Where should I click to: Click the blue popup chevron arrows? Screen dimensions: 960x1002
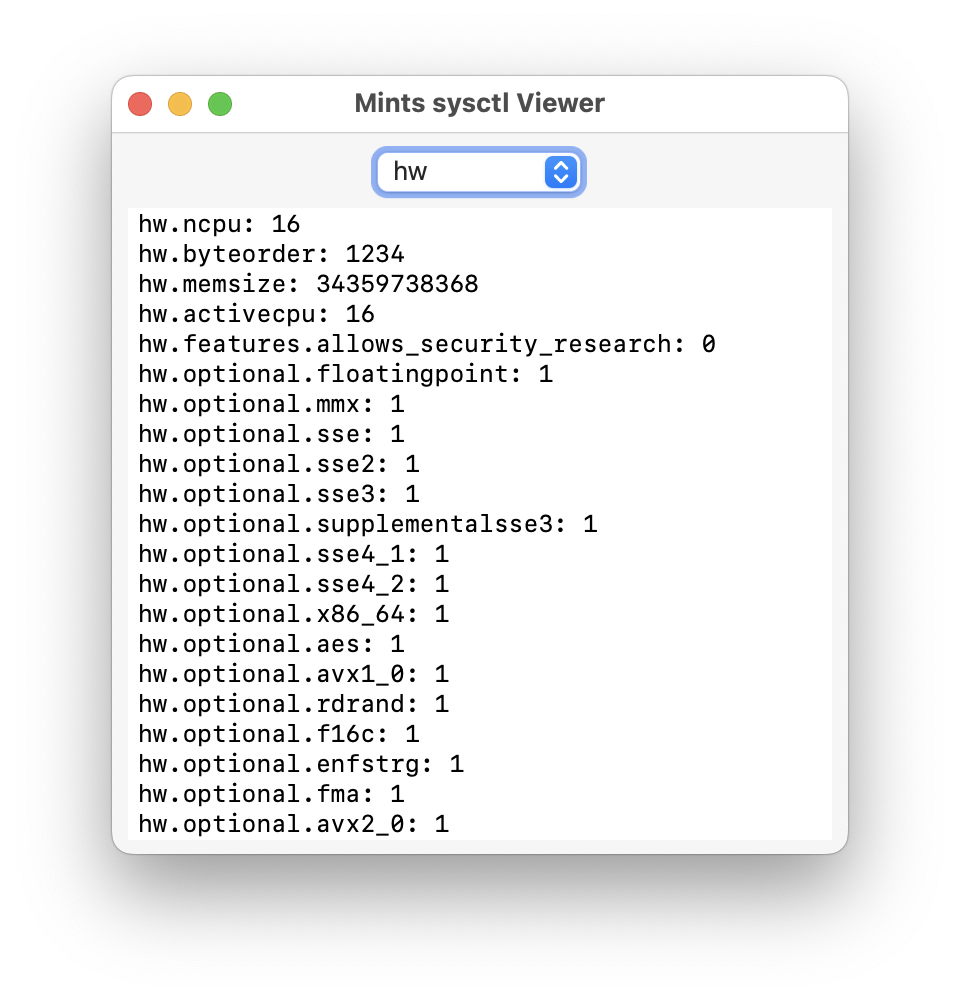(561, 172)
